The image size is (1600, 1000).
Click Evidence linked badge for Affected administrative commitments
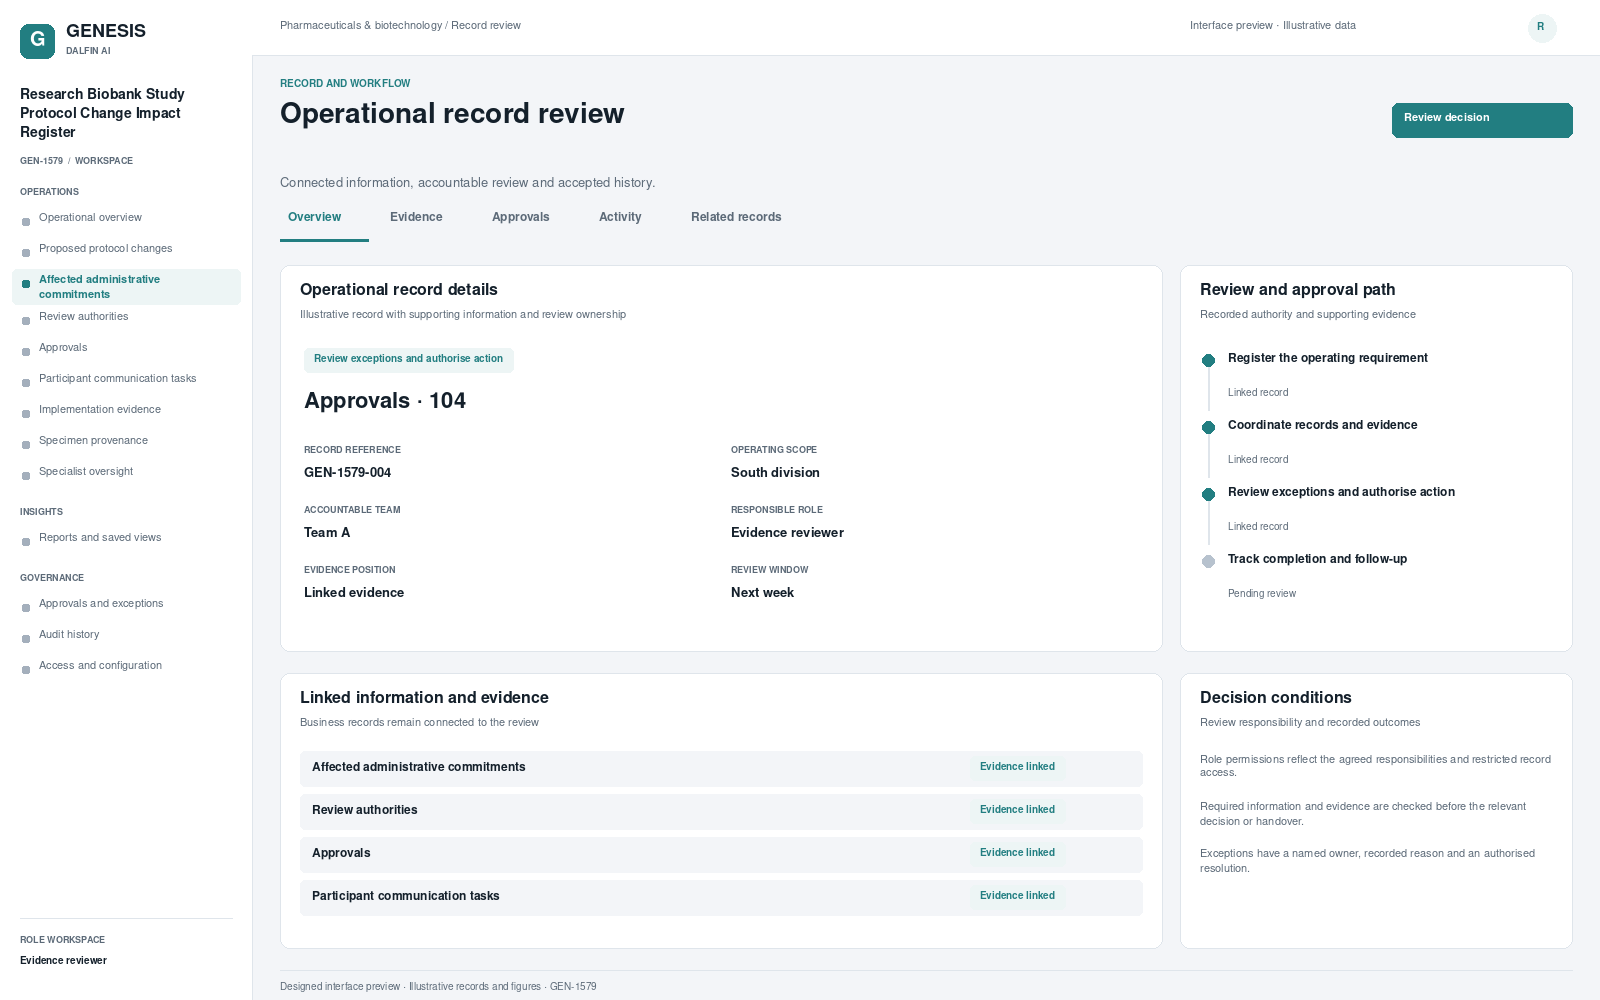pos(1017,767)
